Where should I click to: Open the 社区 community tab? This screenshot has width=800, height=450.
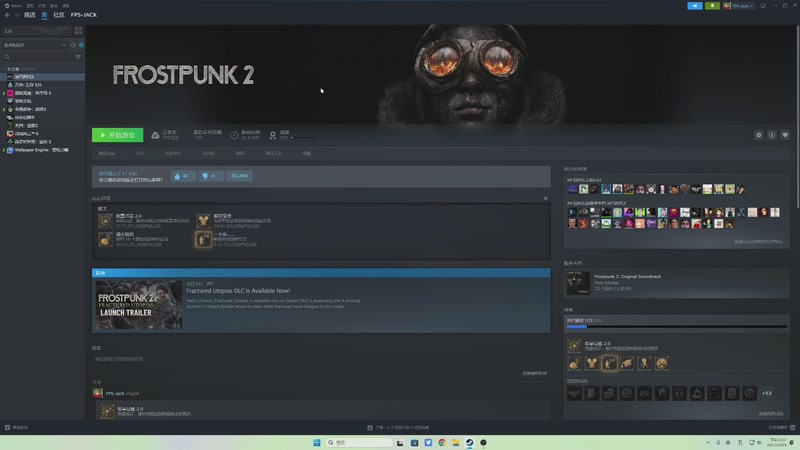coord(59,15)
